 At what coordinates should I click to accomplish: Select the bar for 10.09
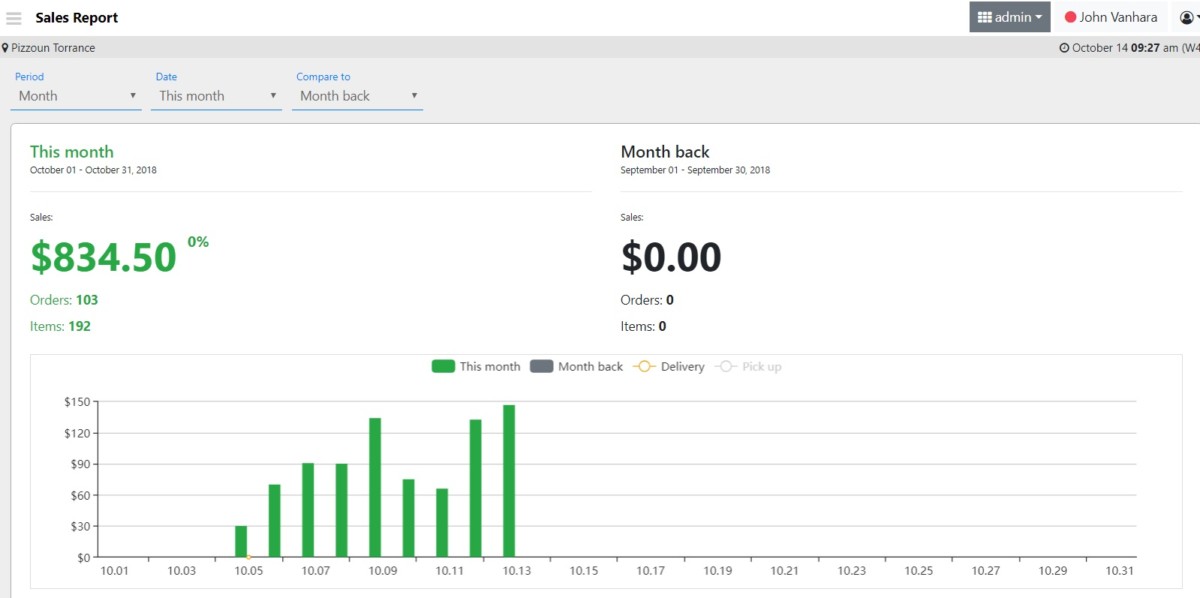pyautogui.click(x=375, y=487)
